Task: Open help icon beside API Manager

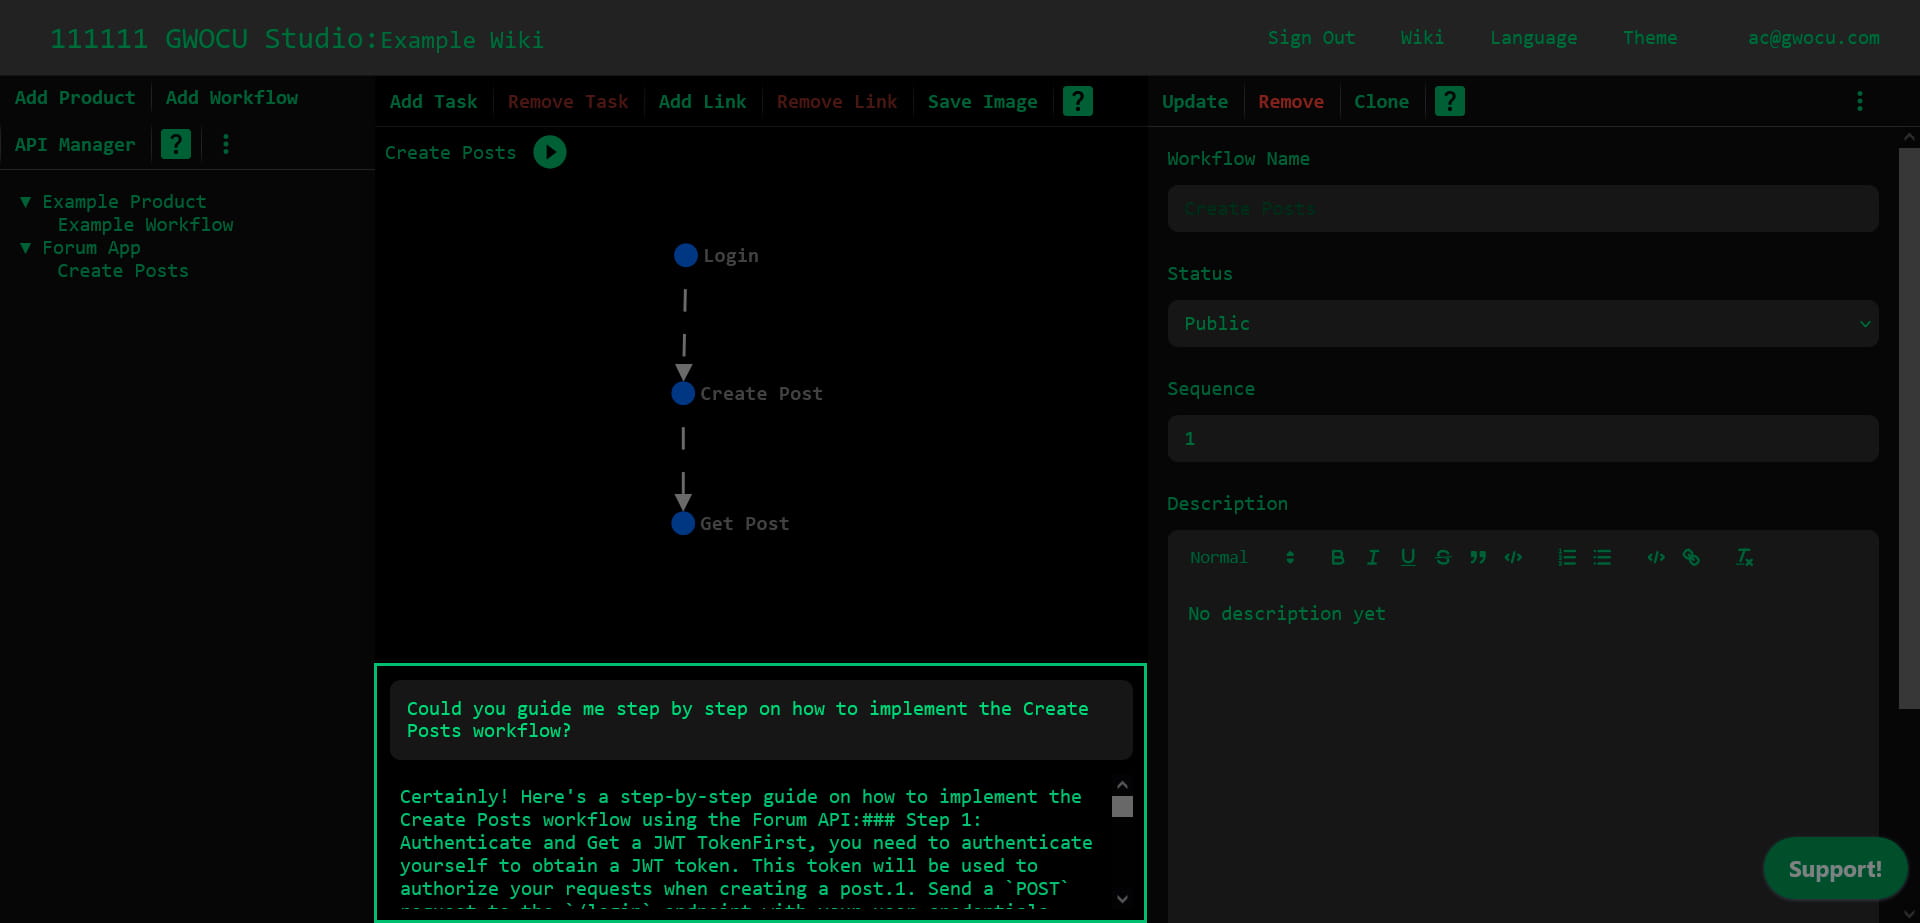Action: pos(176,144)
